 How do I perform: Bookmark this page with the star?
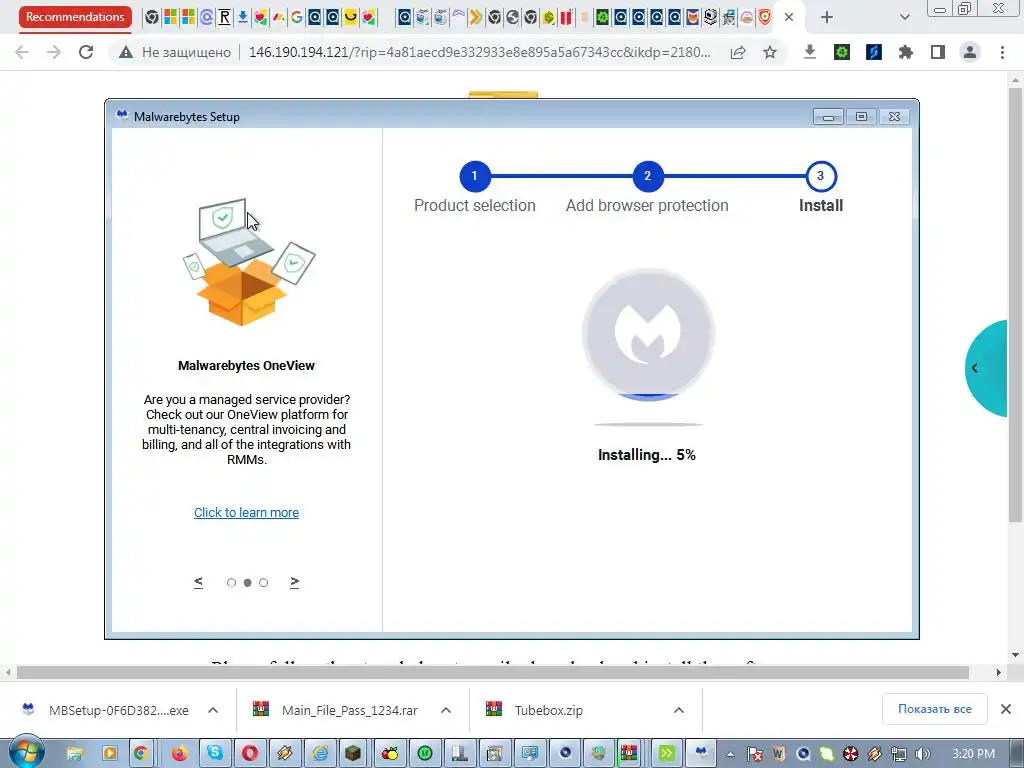pyautogui.click(x=770, y=52)
